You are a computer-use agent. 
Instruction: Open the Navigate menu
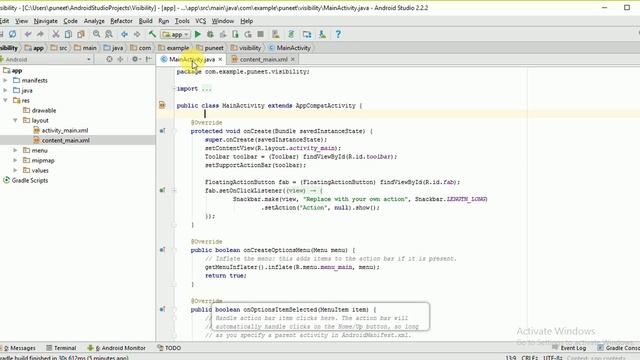coord(46,21)
